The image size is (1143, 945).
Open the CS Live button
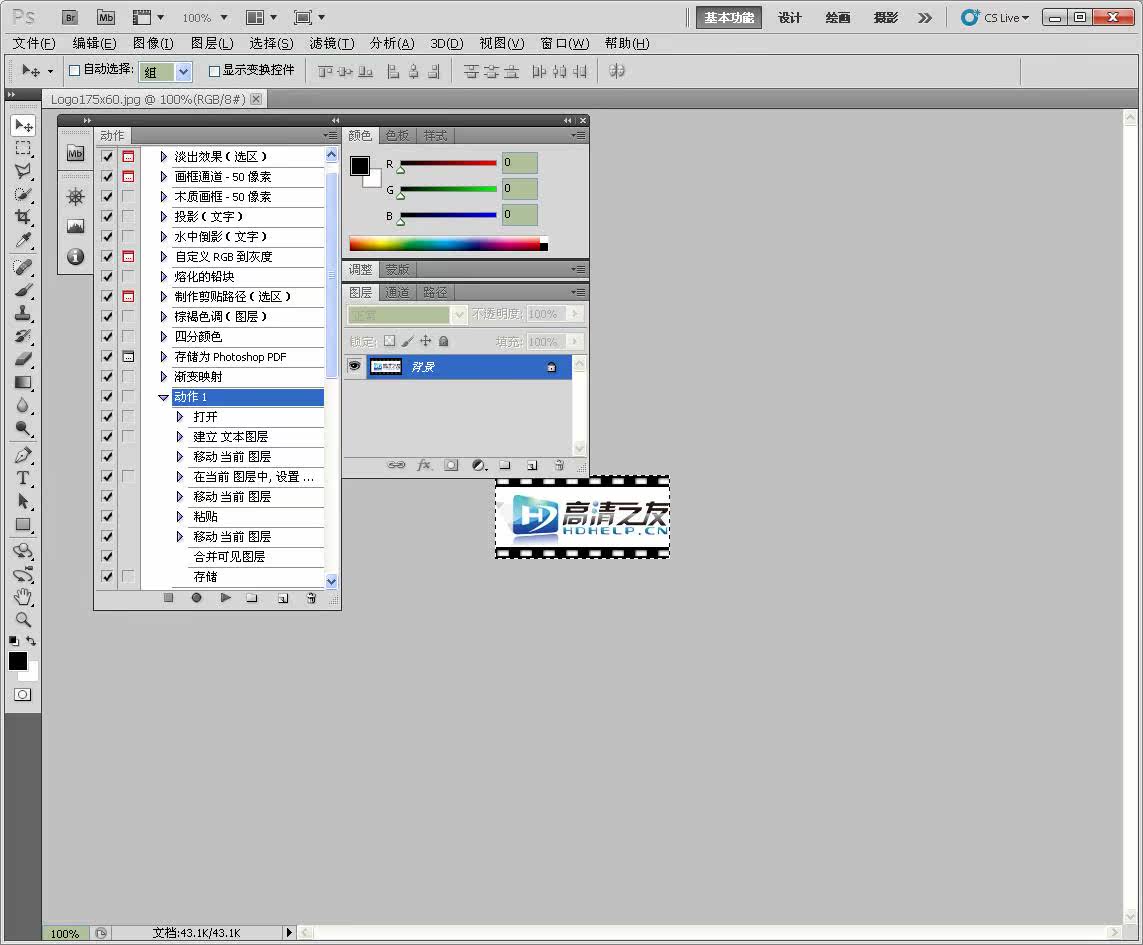pyautogui.click(x=995, y=18)
